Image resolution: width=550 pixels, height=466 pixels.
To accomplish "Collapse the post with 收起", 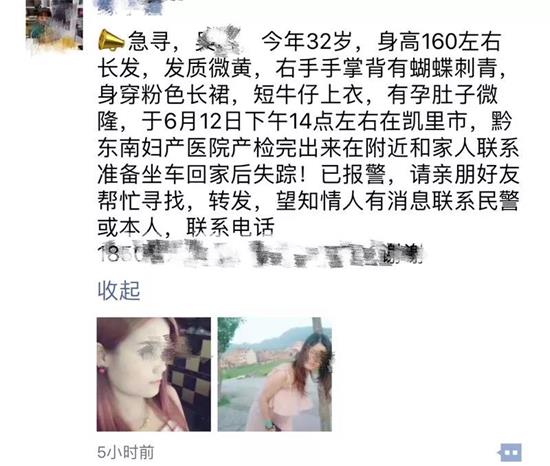I will coord(119,291).
